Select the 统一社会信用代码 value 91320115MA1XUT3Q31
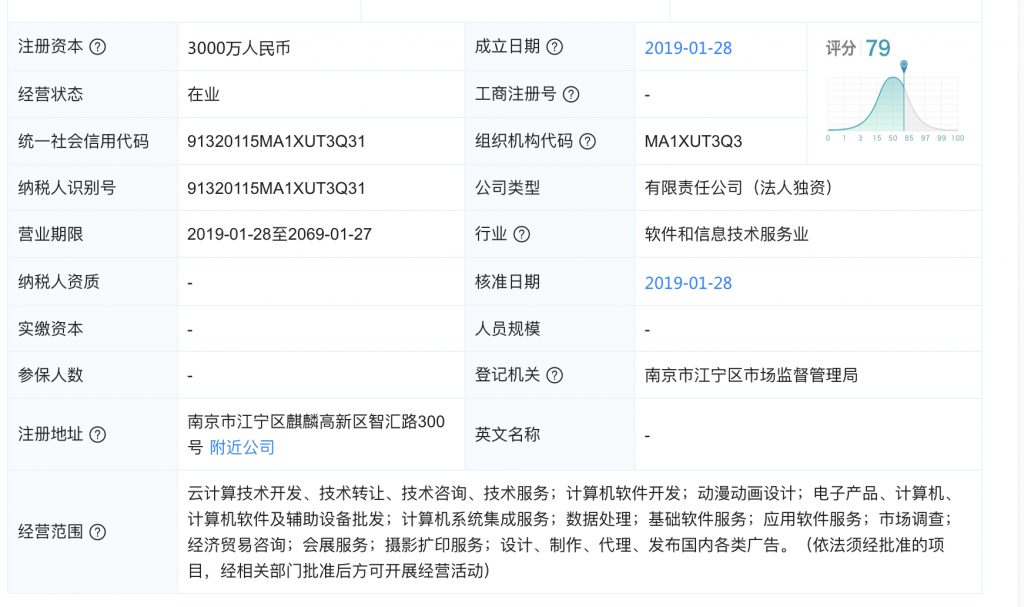The width and height of the screenshot is (1024, 607). 276,141
